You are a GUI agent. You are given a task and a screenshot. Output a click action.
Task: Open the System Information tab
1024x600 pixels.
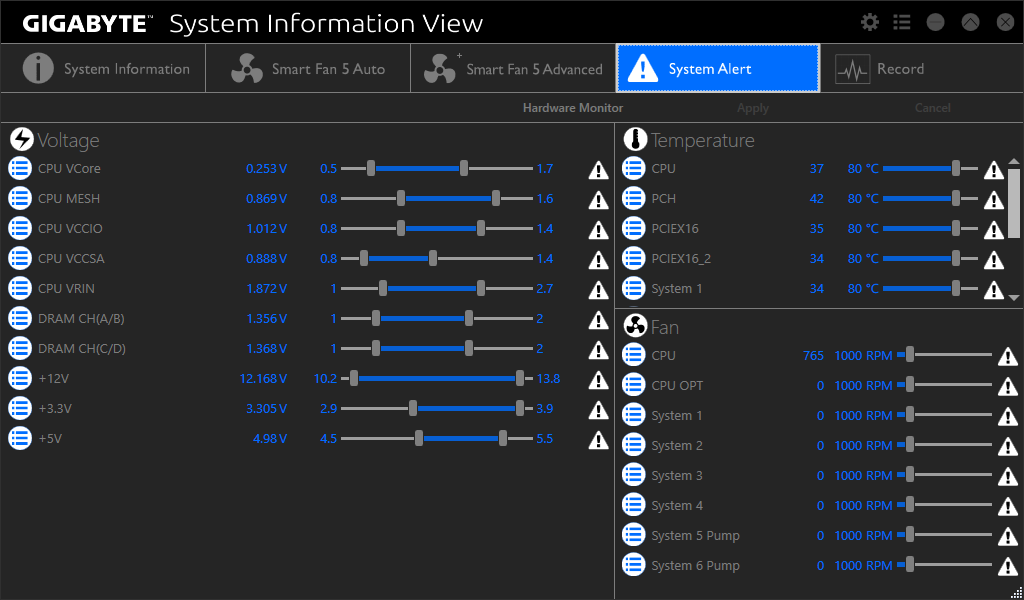(x=103, y=69)
